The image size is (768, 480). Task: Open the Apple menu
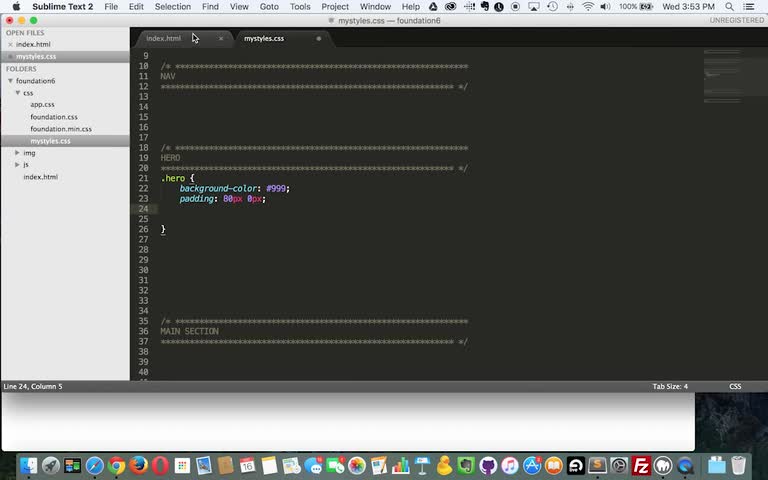[x=16, y=6]
